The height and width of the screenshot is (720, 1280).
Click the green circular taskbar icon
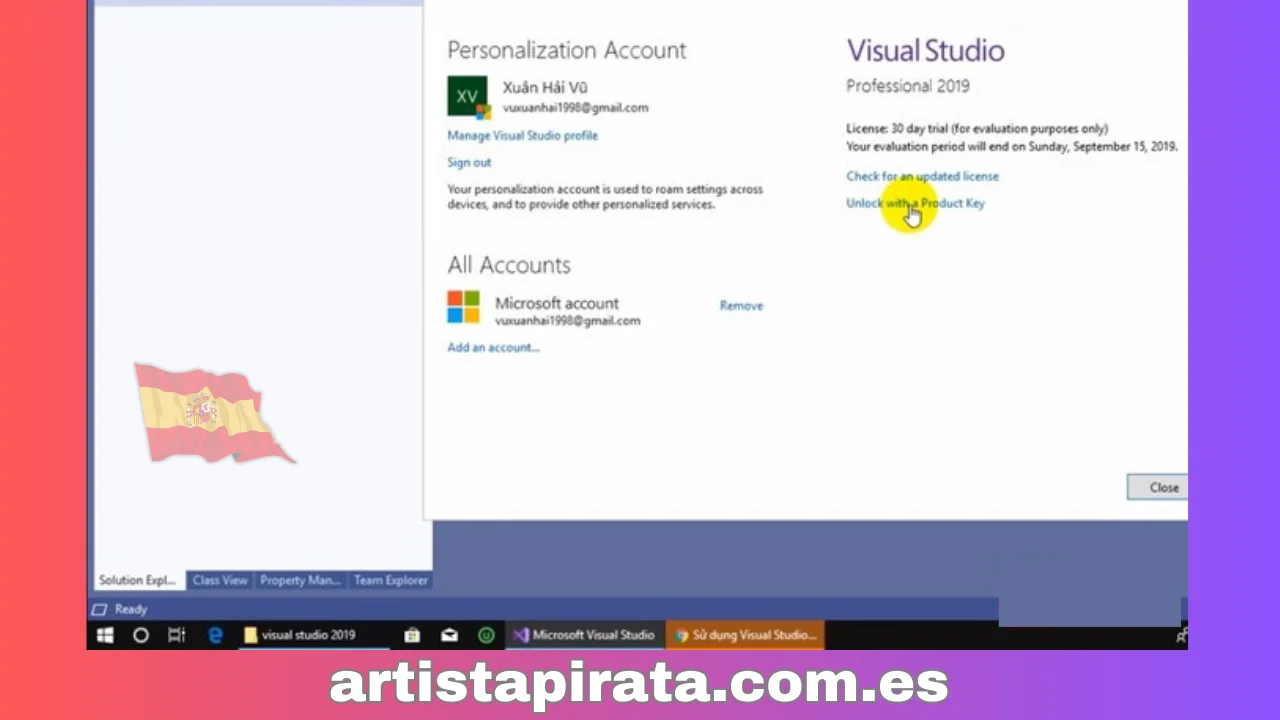487,635
